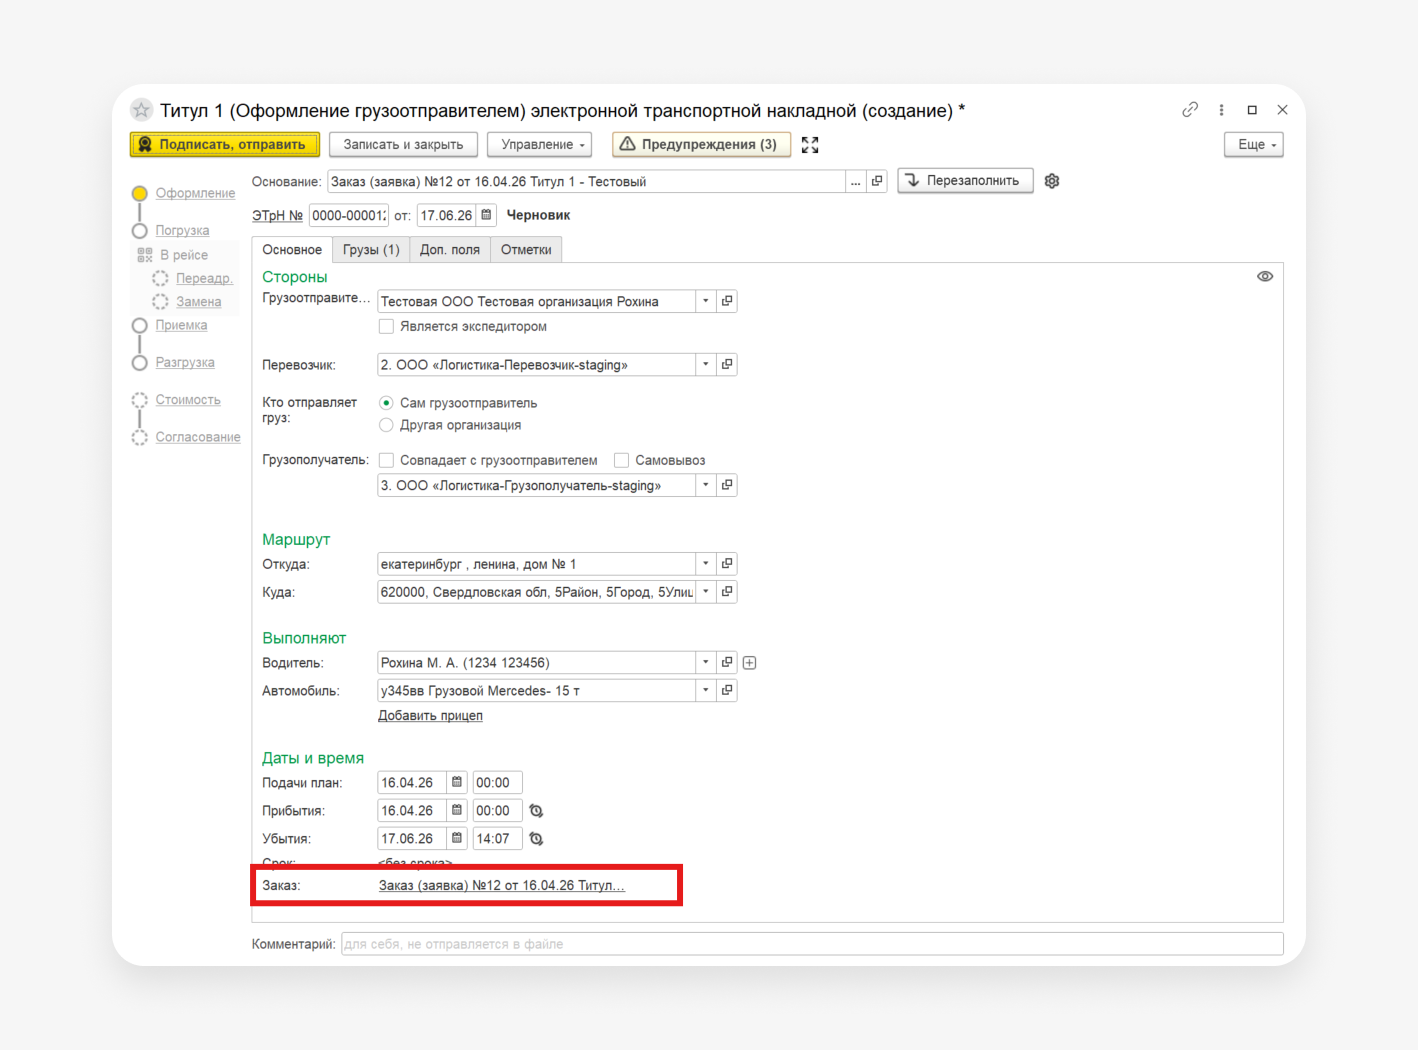Open Автомобиль record card icon
1418x1050 pixels.
pos(727,691)
